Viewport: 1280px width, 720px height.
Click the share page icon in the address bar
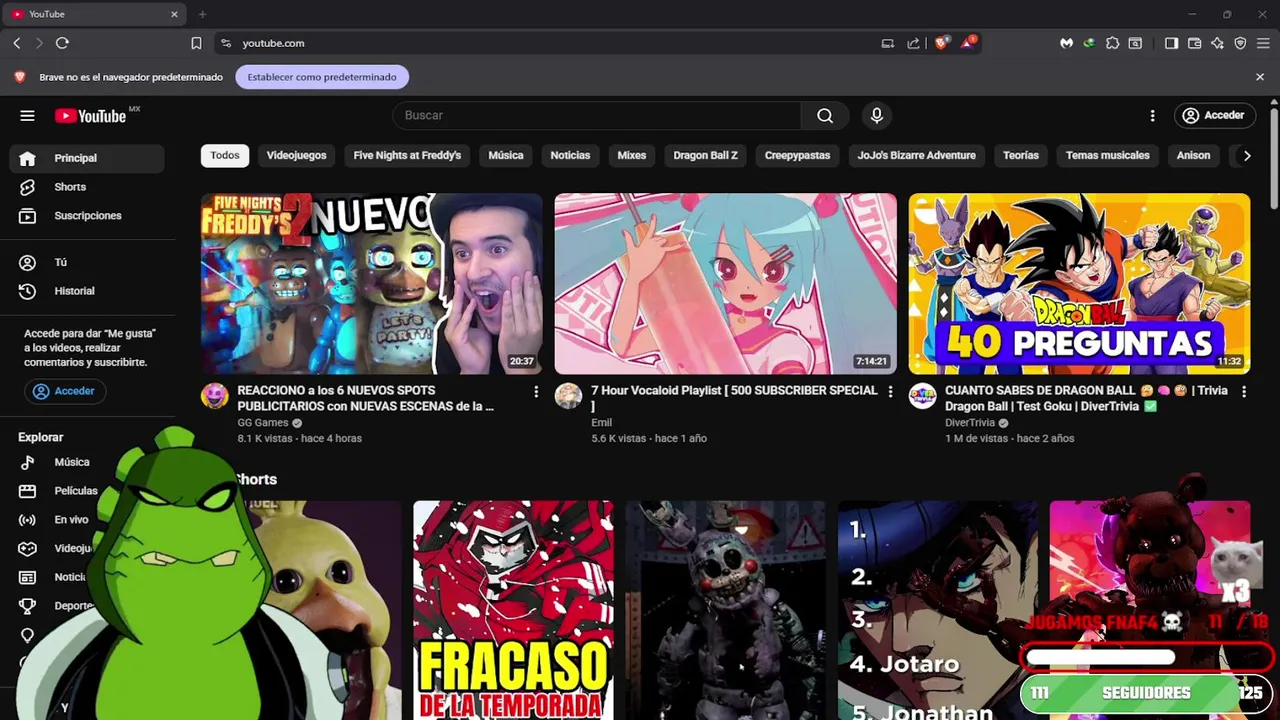point(913,43)
